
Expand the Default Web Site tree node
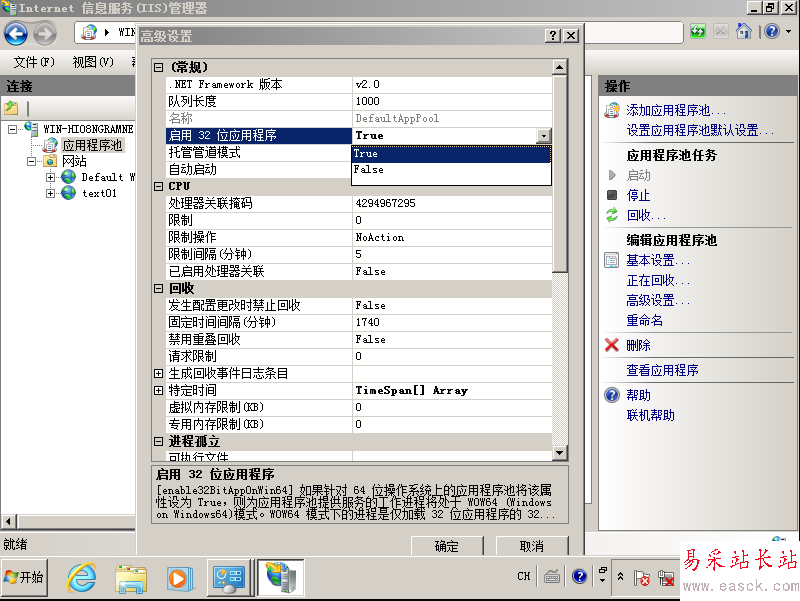[x=50, y=177]
